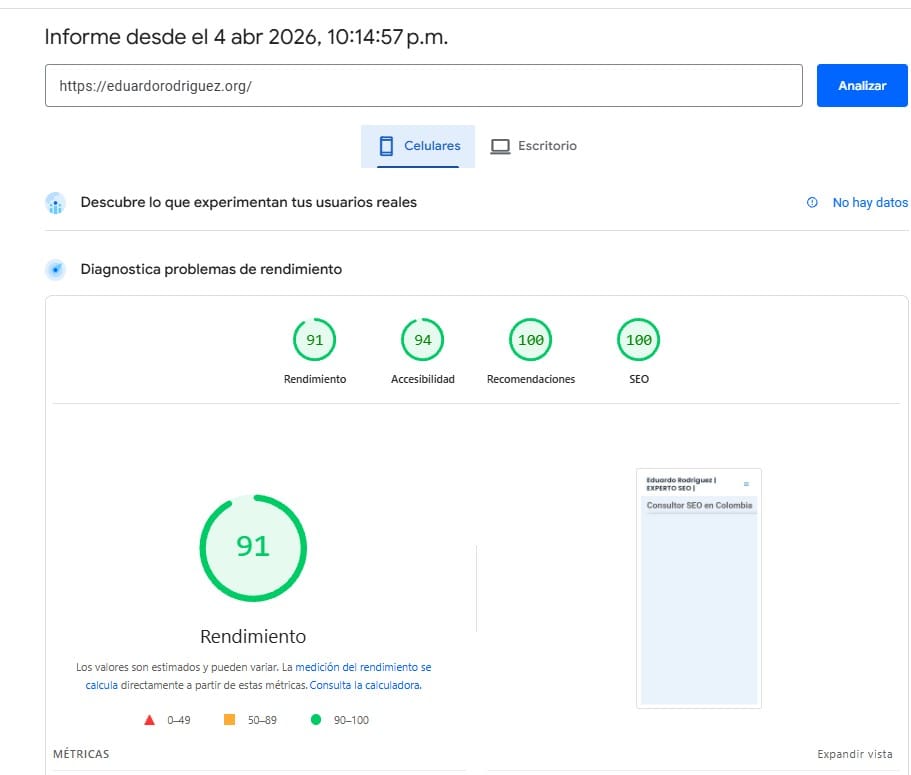Click the diagnostics icon next to Diagnostica problemas
The width and height of the screenshot is (911, 775).
55,269
